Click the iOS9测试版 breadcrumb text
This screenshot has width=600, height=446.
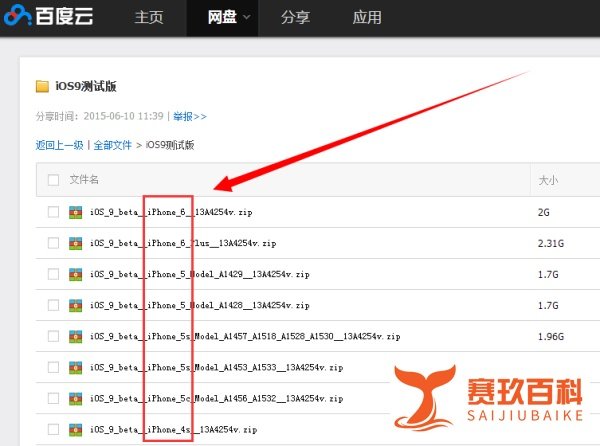170,145
